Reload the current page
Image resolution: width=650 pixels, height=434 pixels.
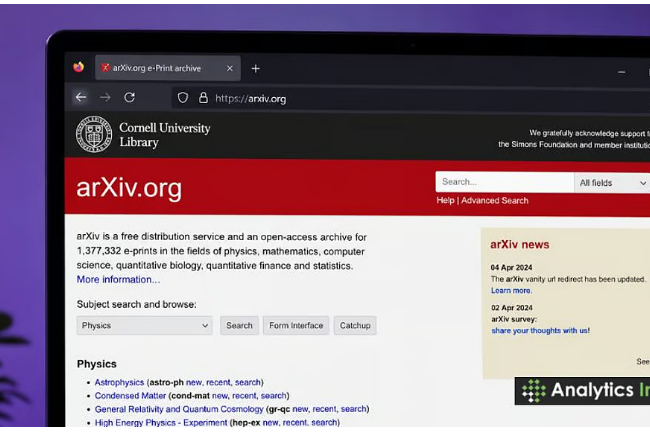pos(129,97)
